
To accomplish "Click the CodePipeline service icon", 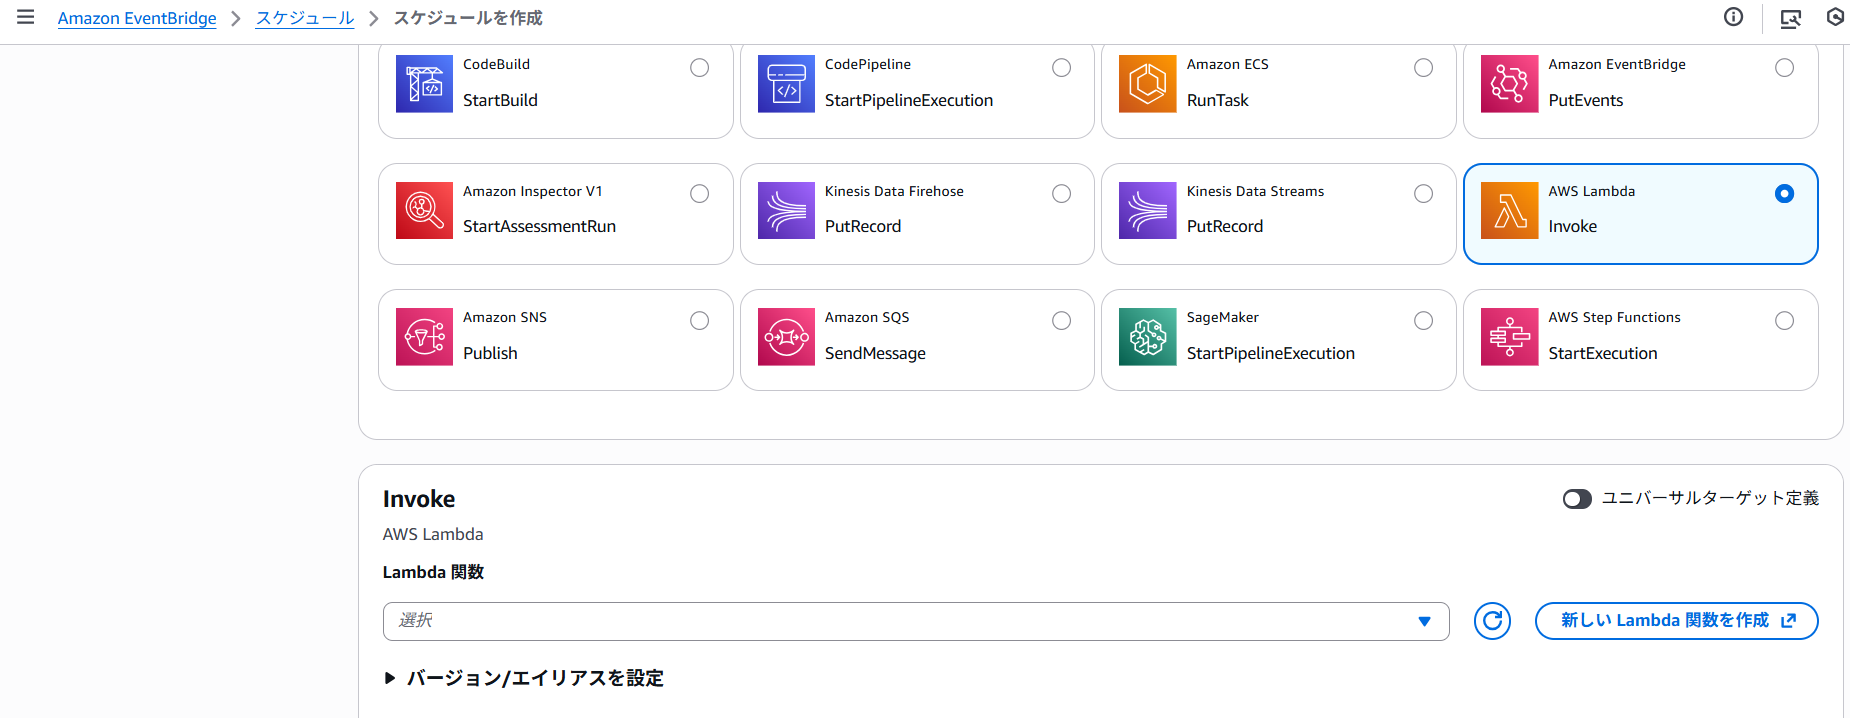I will 786,84.
